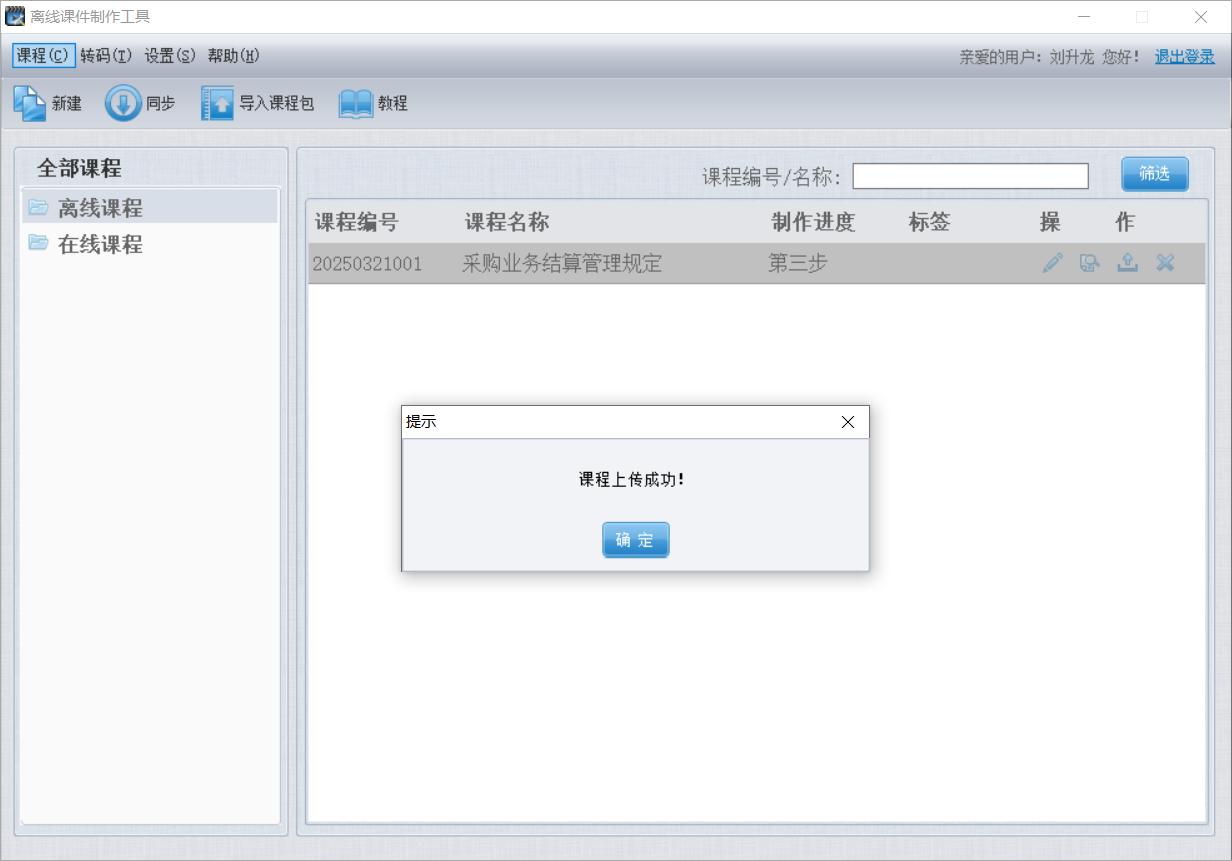Open the 教程 tutorial book icon
Image resolution: width=1232 pixels, height=861 pixels.
tap(355, 103)
